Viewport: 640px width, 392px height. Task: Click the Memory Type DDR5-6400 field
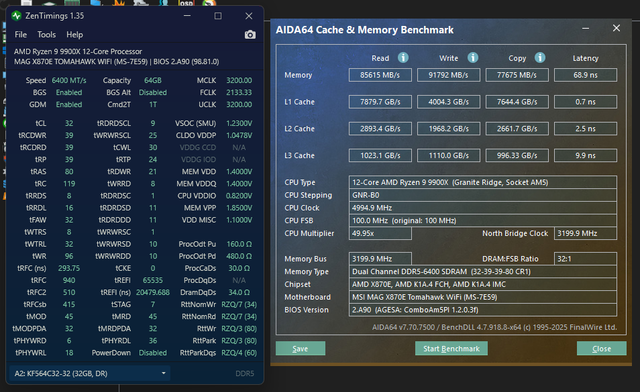[x=483, y=272]
